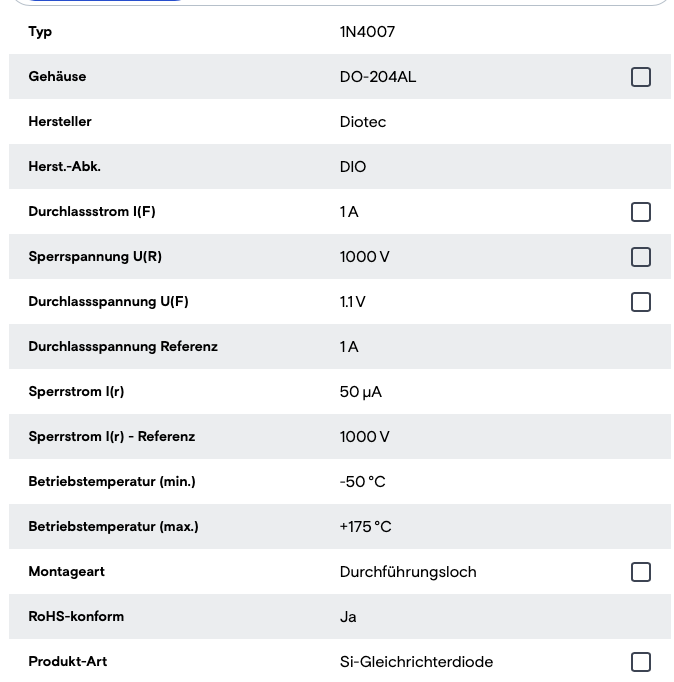This screenshot has width=674, height=682.
Task: Click the Montageart row label
Action: pyautogui.click(x=67, y=572)
